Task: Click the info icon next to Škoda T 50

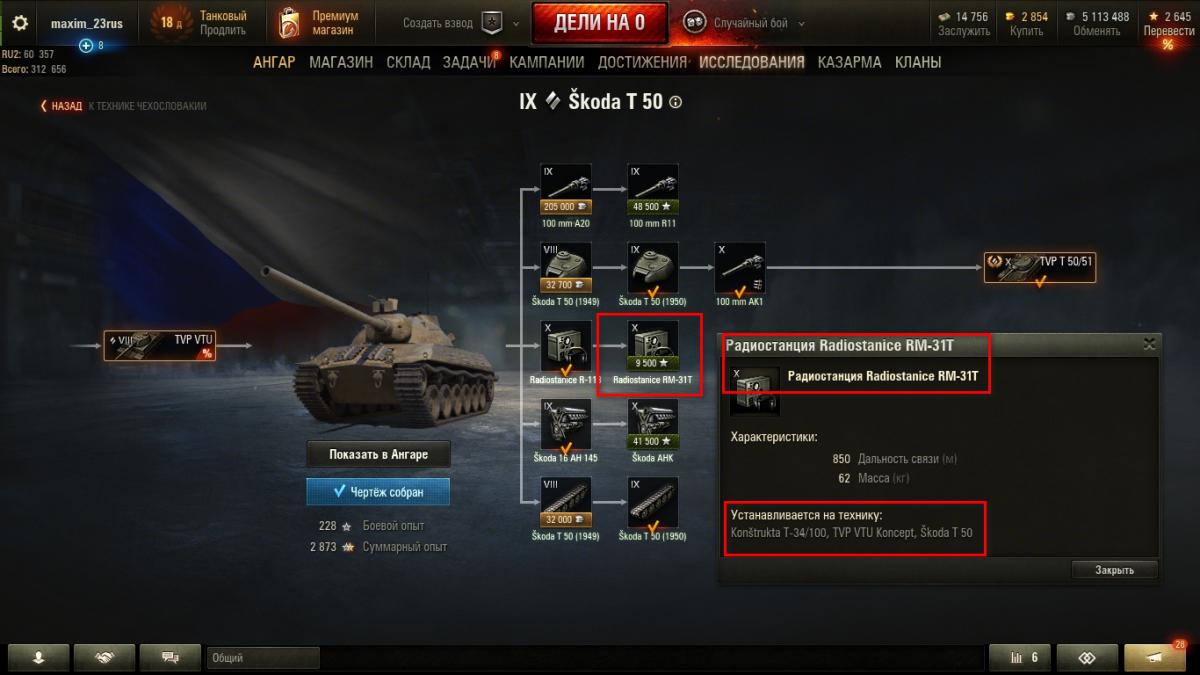Action: point(676,102)
